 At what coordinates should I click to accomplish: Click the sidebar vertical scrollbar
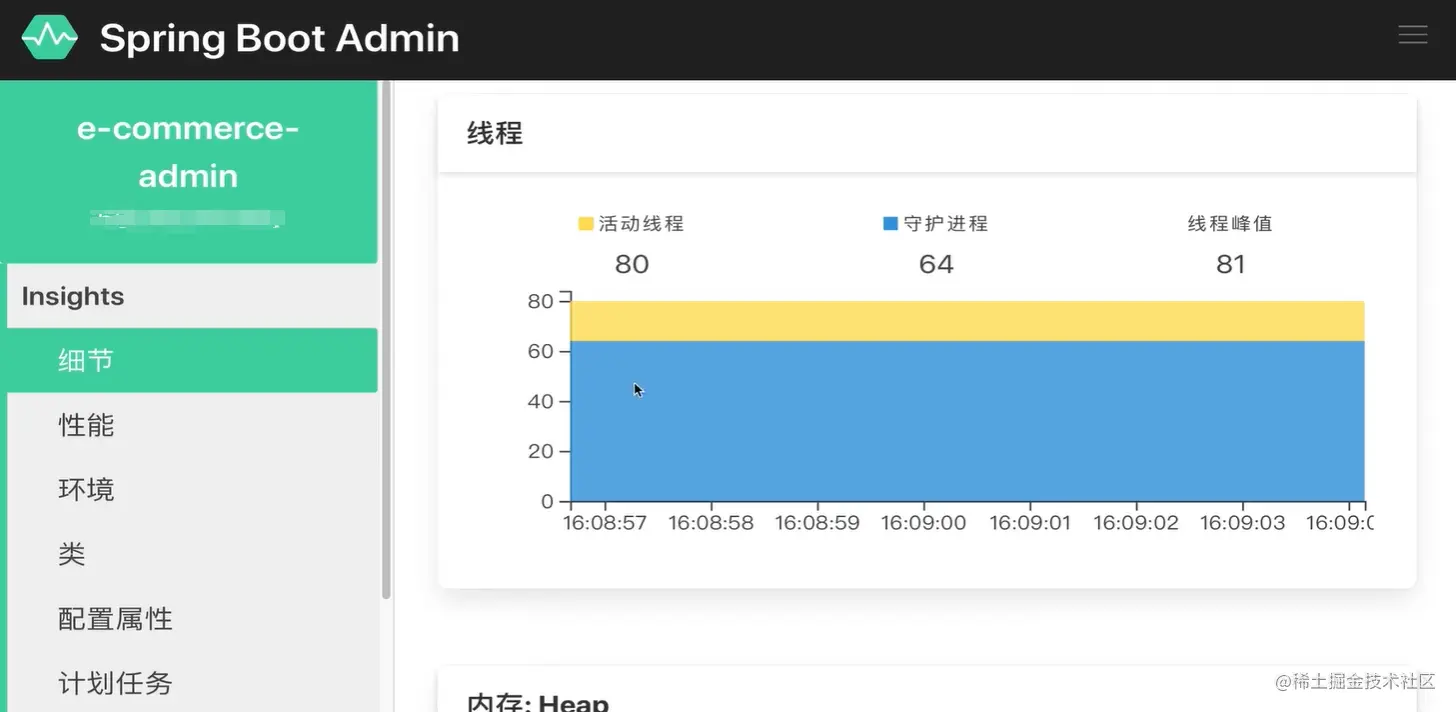tap(386, 340)
